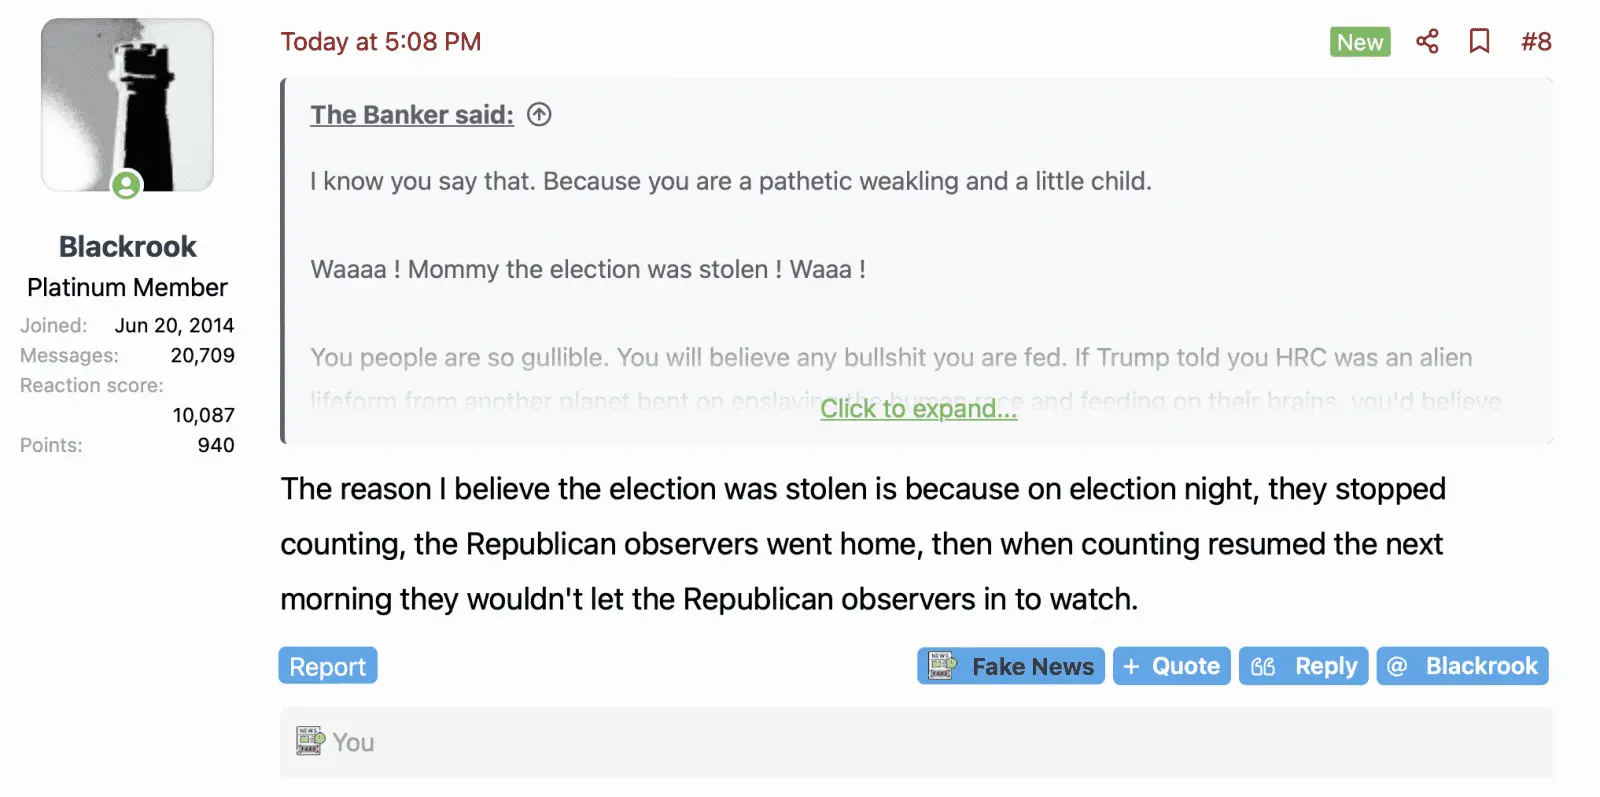Click the You reaction entry
This screenshot has width=1600, height=797.
coord(353,742)
